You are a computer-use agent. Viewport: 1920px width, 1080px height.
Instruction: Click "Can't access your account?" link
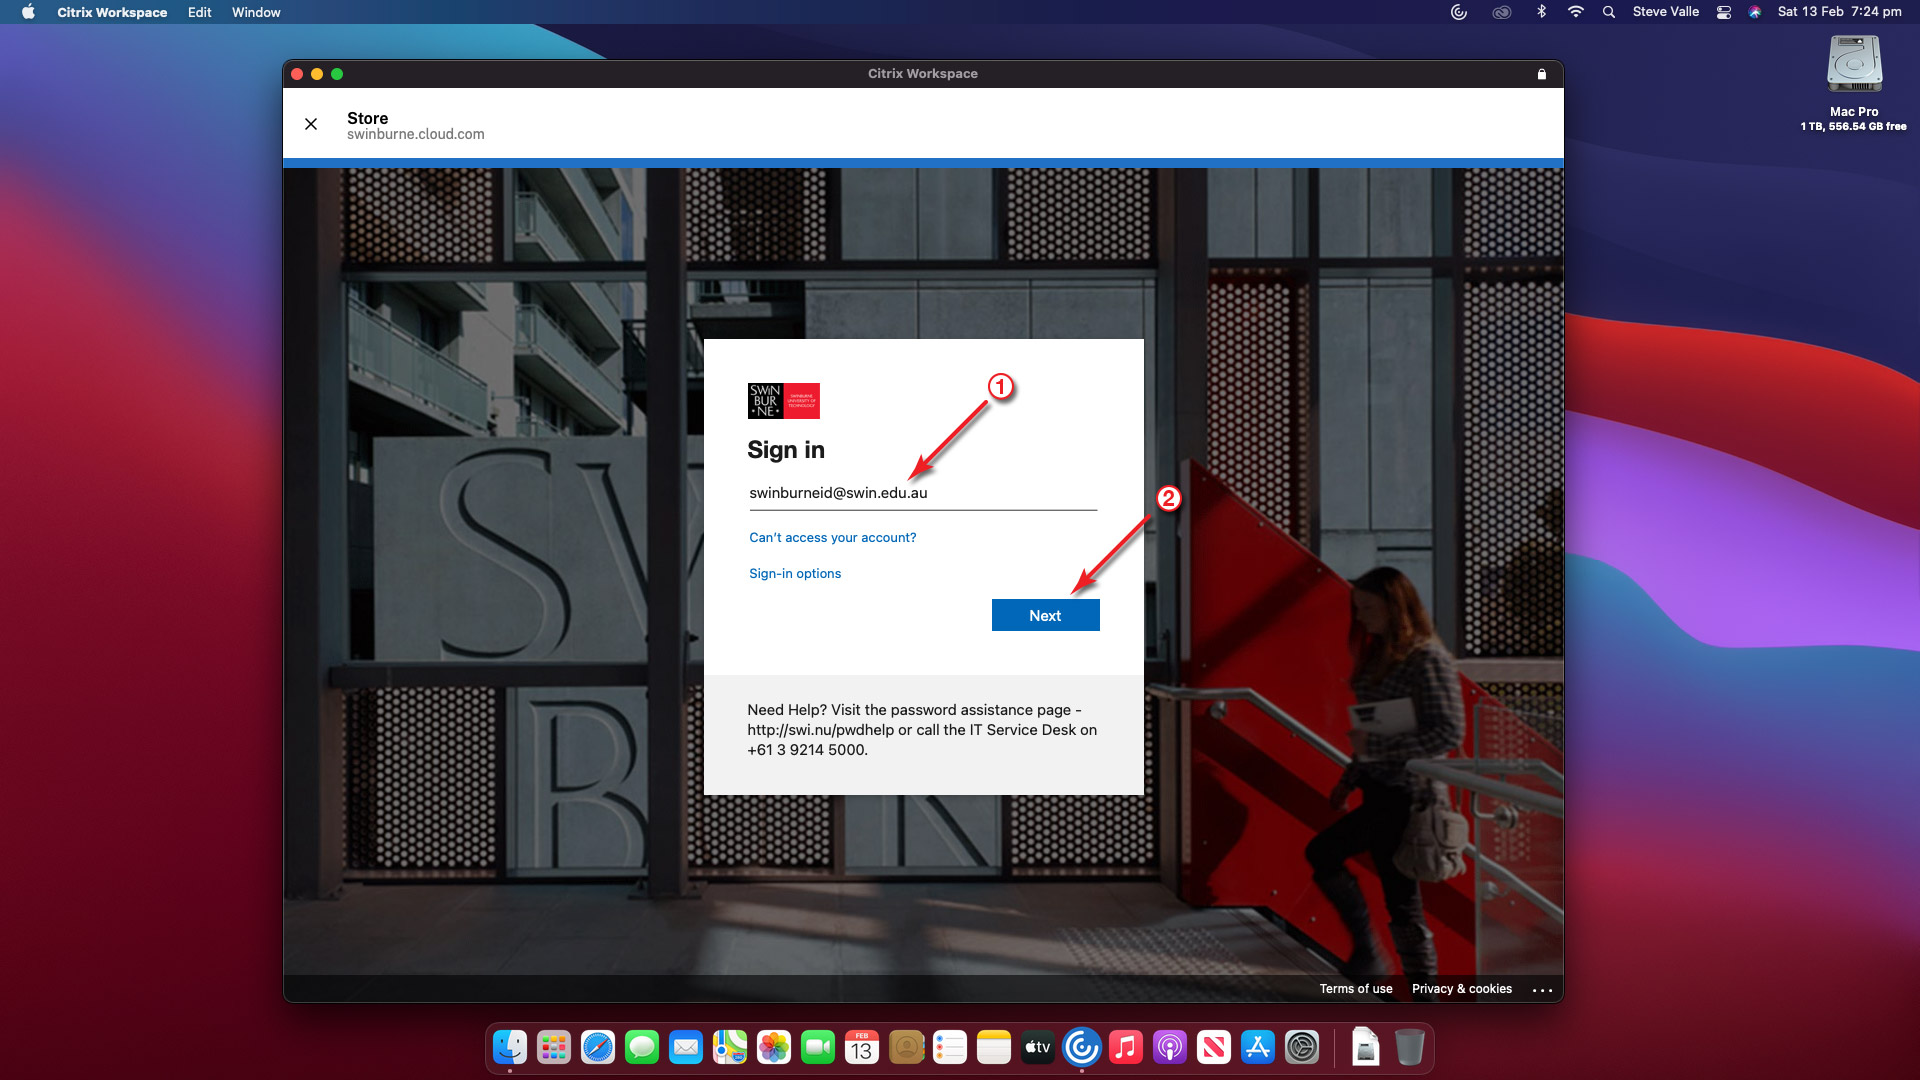tap(832, 537)
